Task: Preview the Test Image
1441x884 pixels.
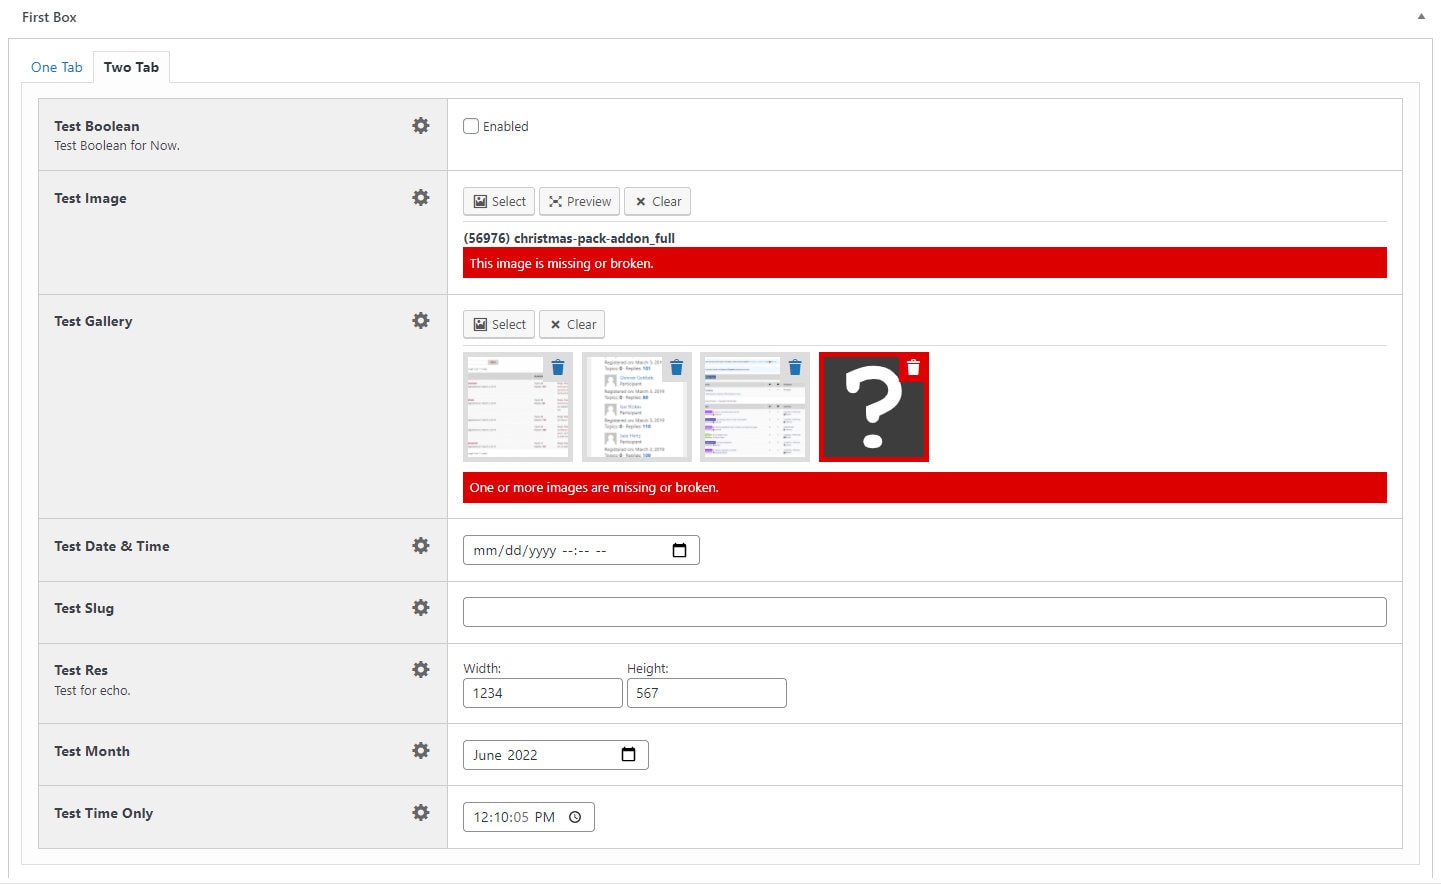Action: coord(580,201)
